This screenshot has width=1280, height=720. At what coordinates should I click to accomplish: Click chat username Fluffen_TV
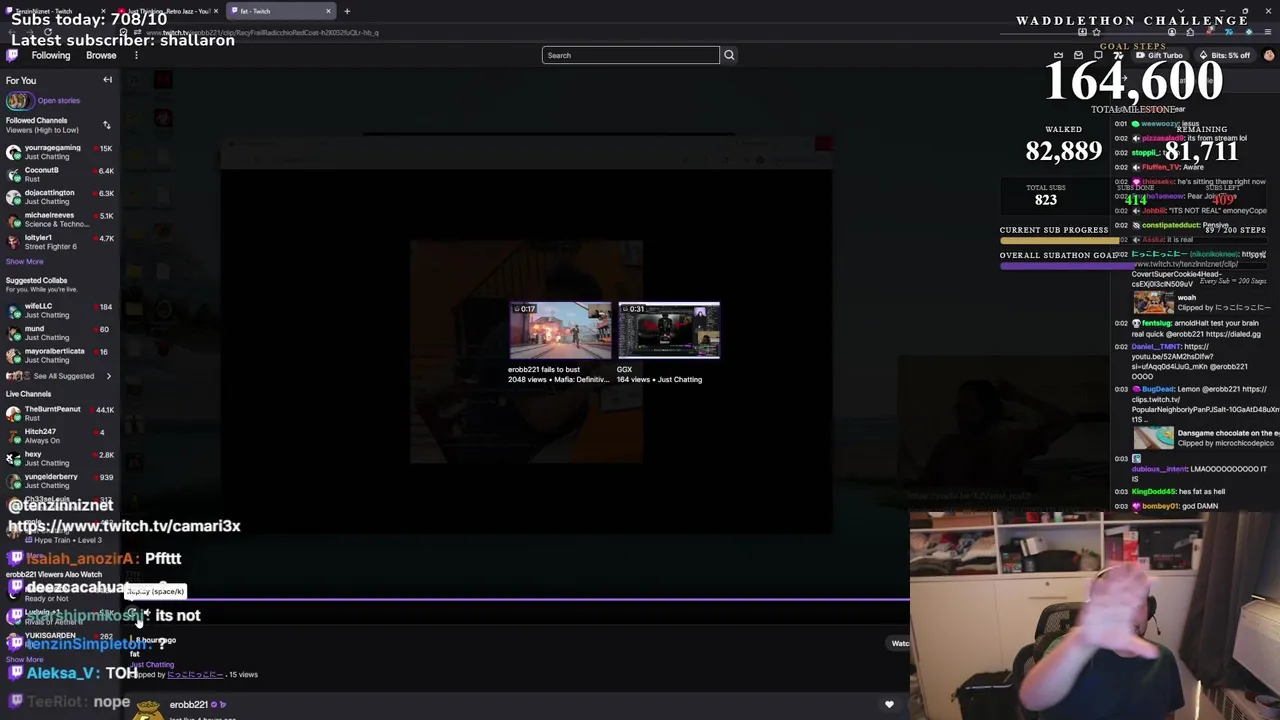pos(1160,167)
